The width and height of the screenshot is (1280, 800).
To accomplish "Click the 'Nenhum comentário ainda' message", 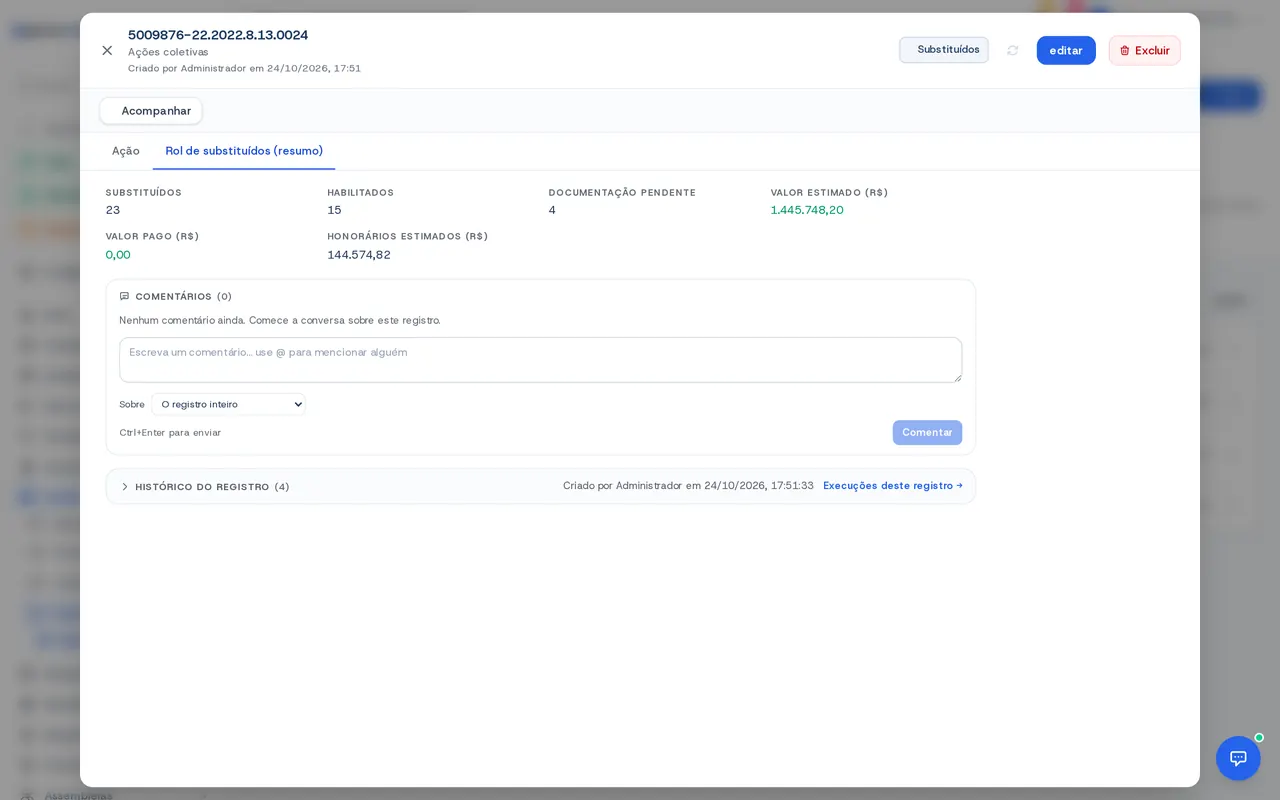I will 280,320.
